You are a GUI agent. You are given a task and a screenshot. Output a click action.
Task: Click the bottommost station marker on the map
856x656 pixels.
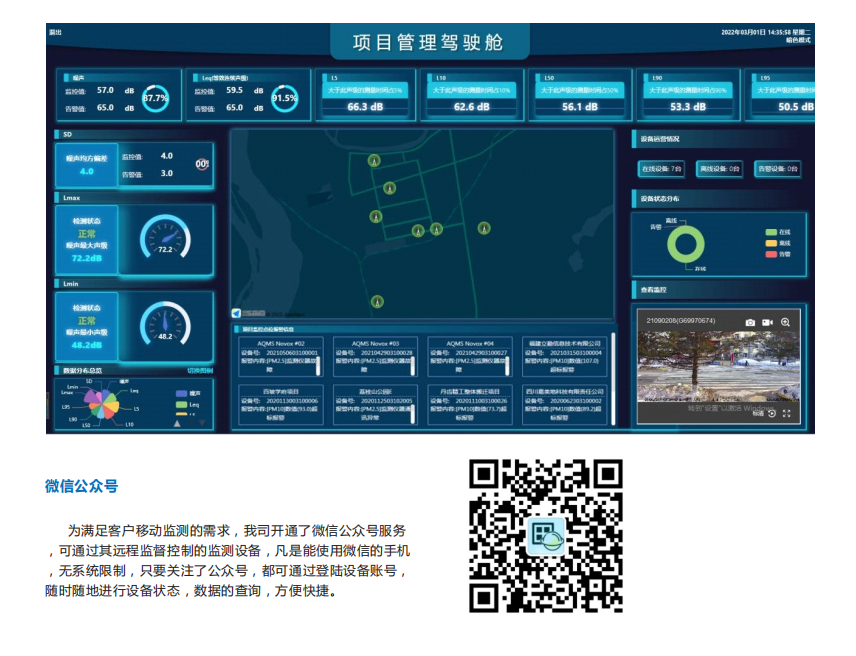[x=377, y=301]
